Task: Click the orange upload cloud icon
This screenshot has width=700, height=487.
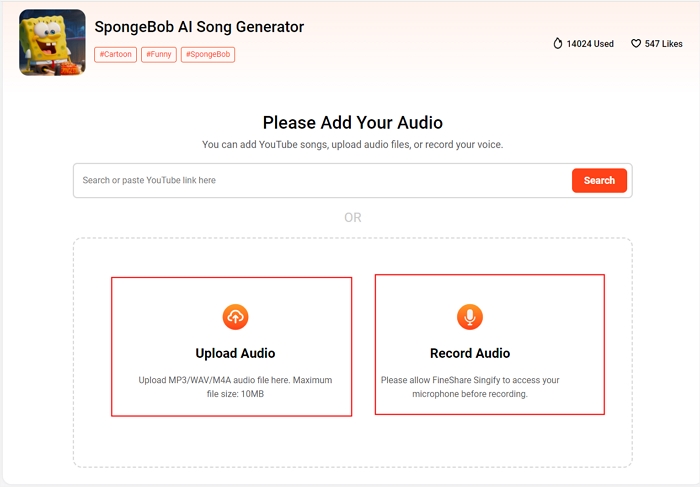Action: pos(235,317)
